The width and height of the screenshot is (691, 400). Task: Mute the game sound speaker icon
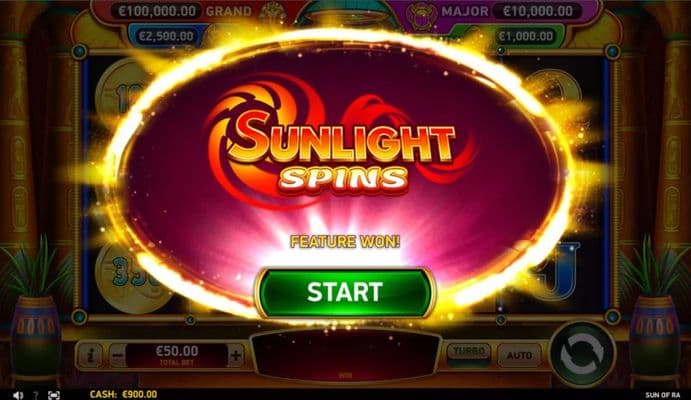pos(18,395)
